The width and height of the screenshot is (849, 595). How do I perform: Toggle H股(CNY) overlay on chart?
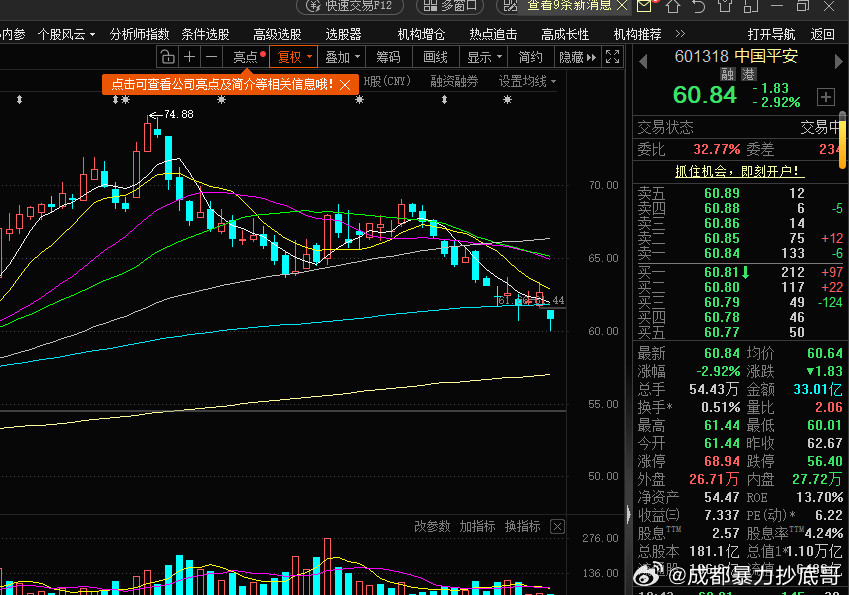click(x=387, y=82)
